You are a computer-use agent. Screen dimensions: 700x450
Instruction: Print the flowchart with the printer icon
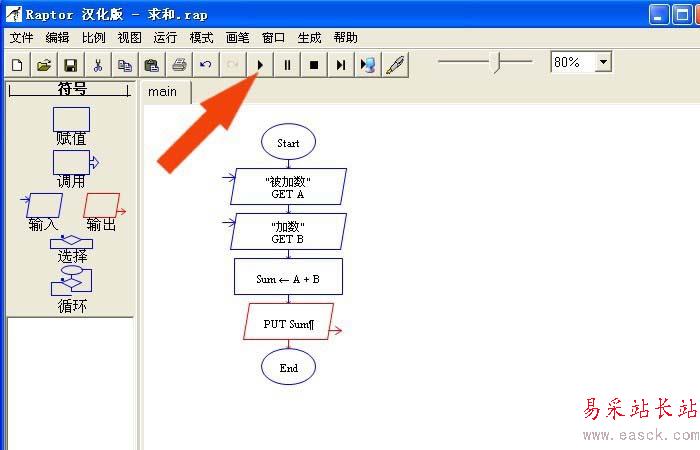[x=179, y=65]
